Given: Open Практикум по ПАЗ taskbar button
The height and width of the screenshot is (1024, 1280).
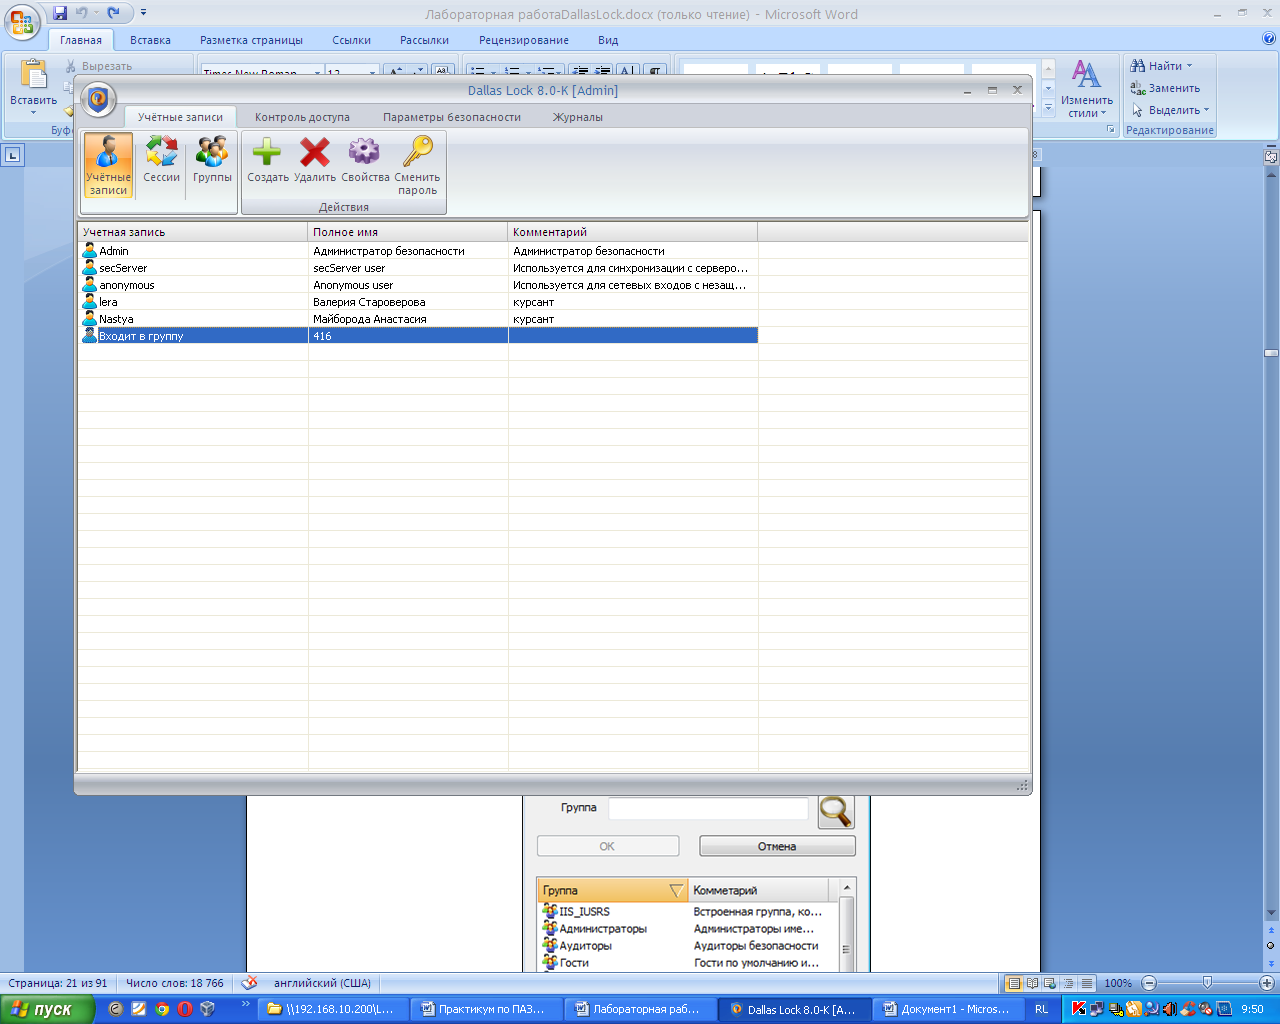Looking at the screenshot, I should click(486, 1009).
